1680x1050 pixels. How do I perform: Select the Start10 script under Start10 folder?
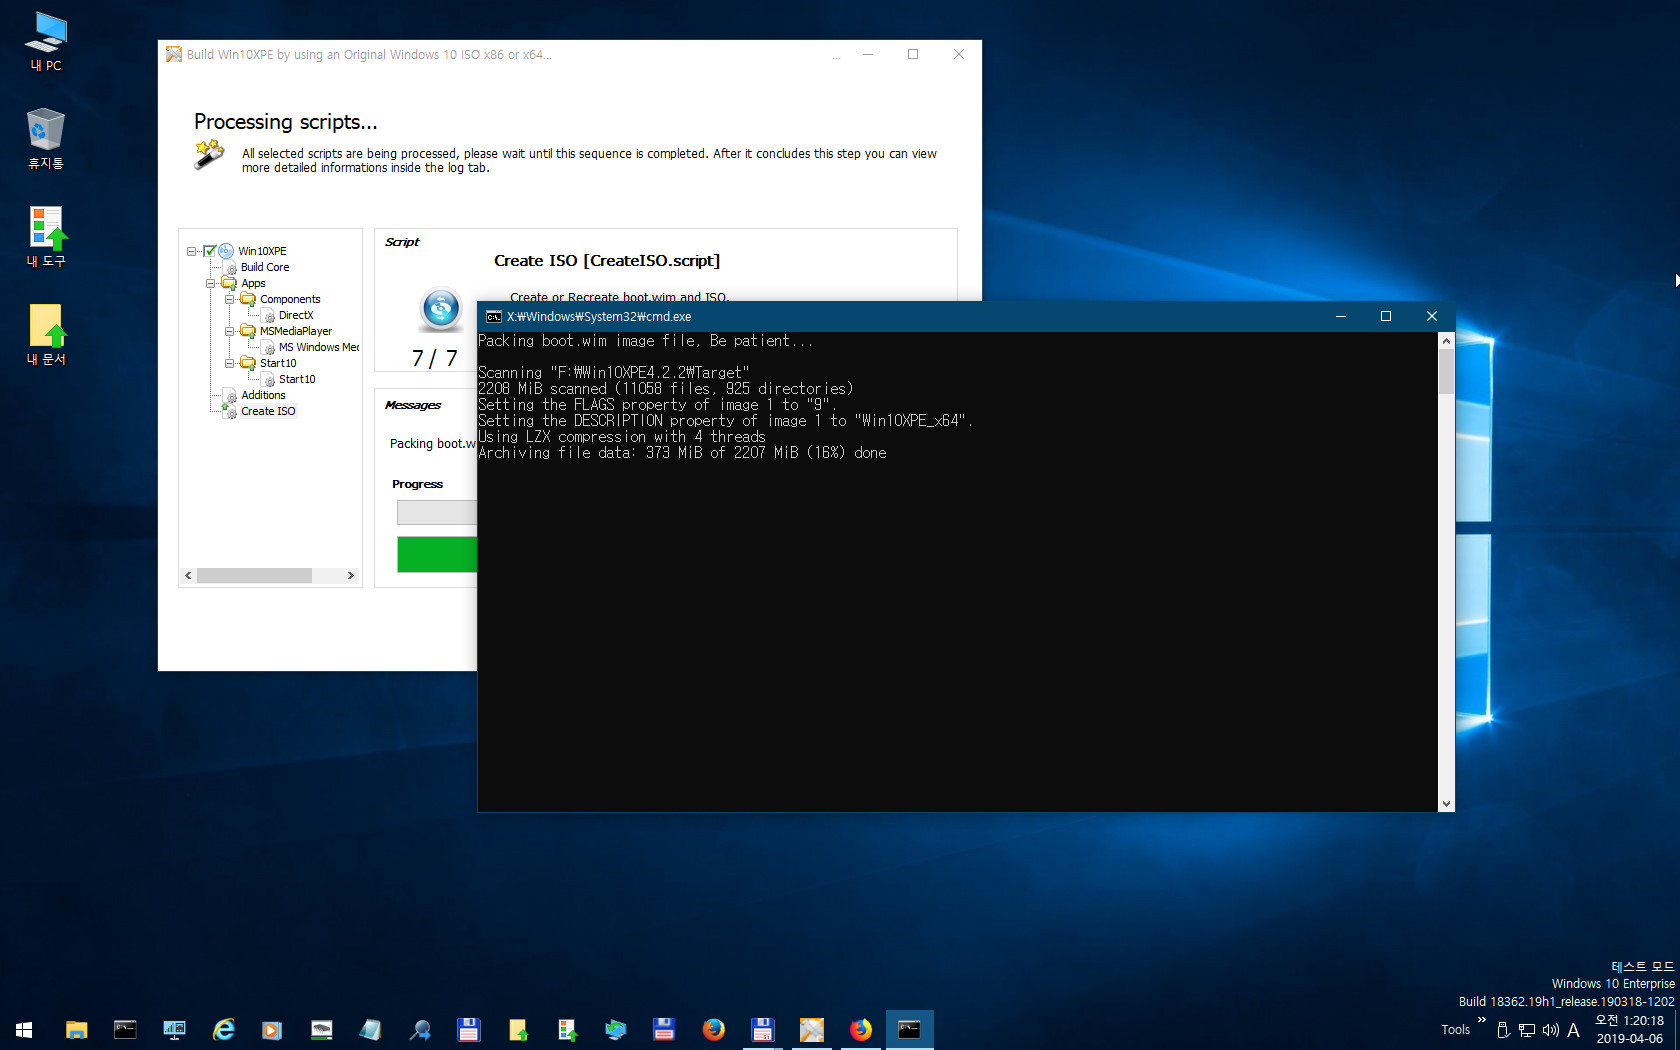[x=297, y=379]
